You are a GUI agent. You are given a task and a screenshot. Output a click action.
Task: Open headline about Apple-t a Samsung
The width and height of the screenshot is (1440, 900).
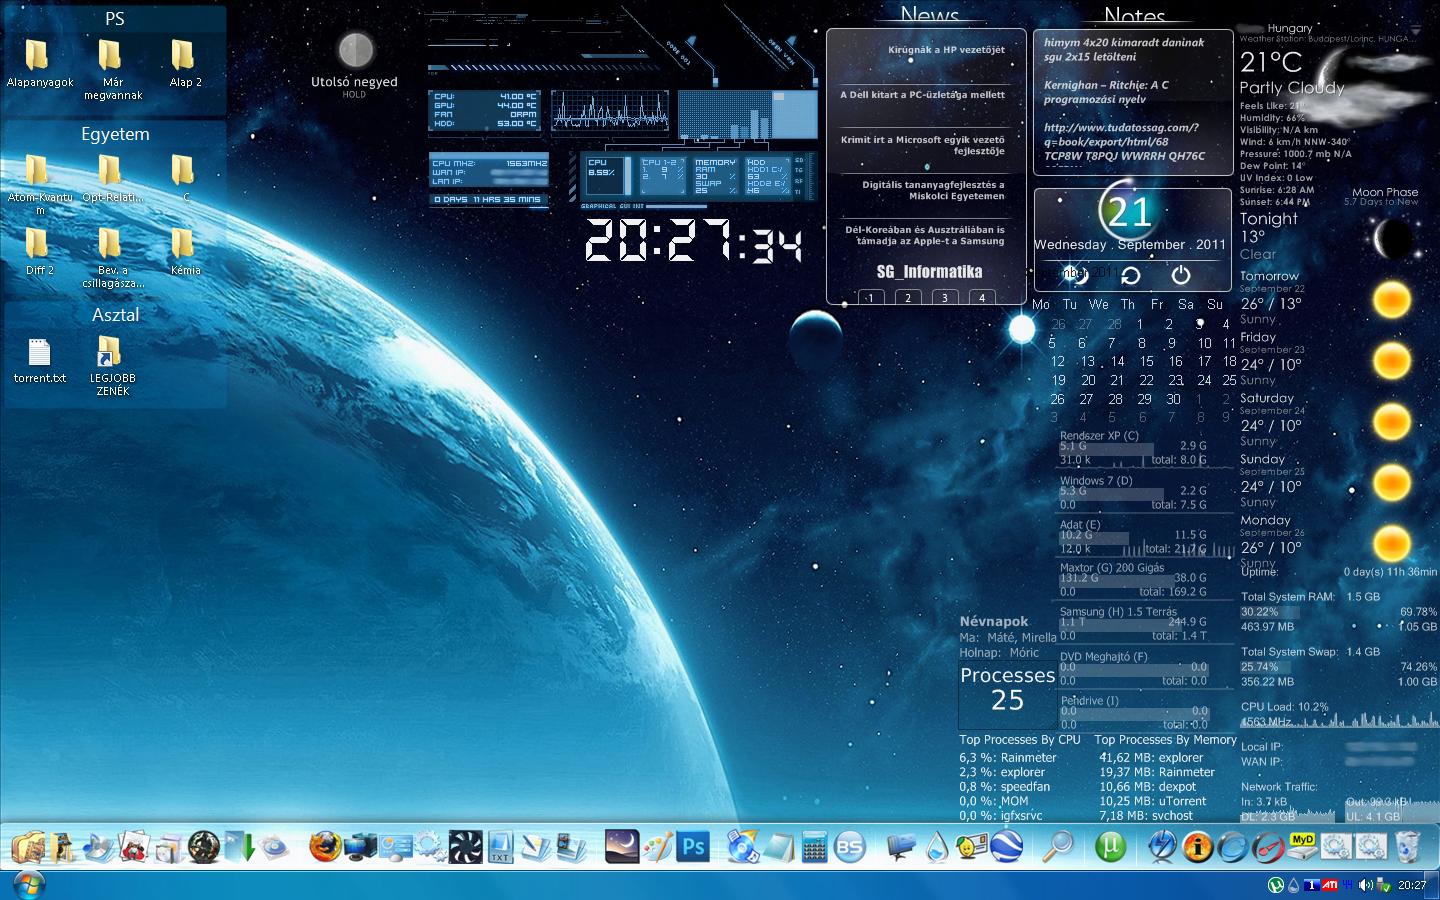(925, 235)
